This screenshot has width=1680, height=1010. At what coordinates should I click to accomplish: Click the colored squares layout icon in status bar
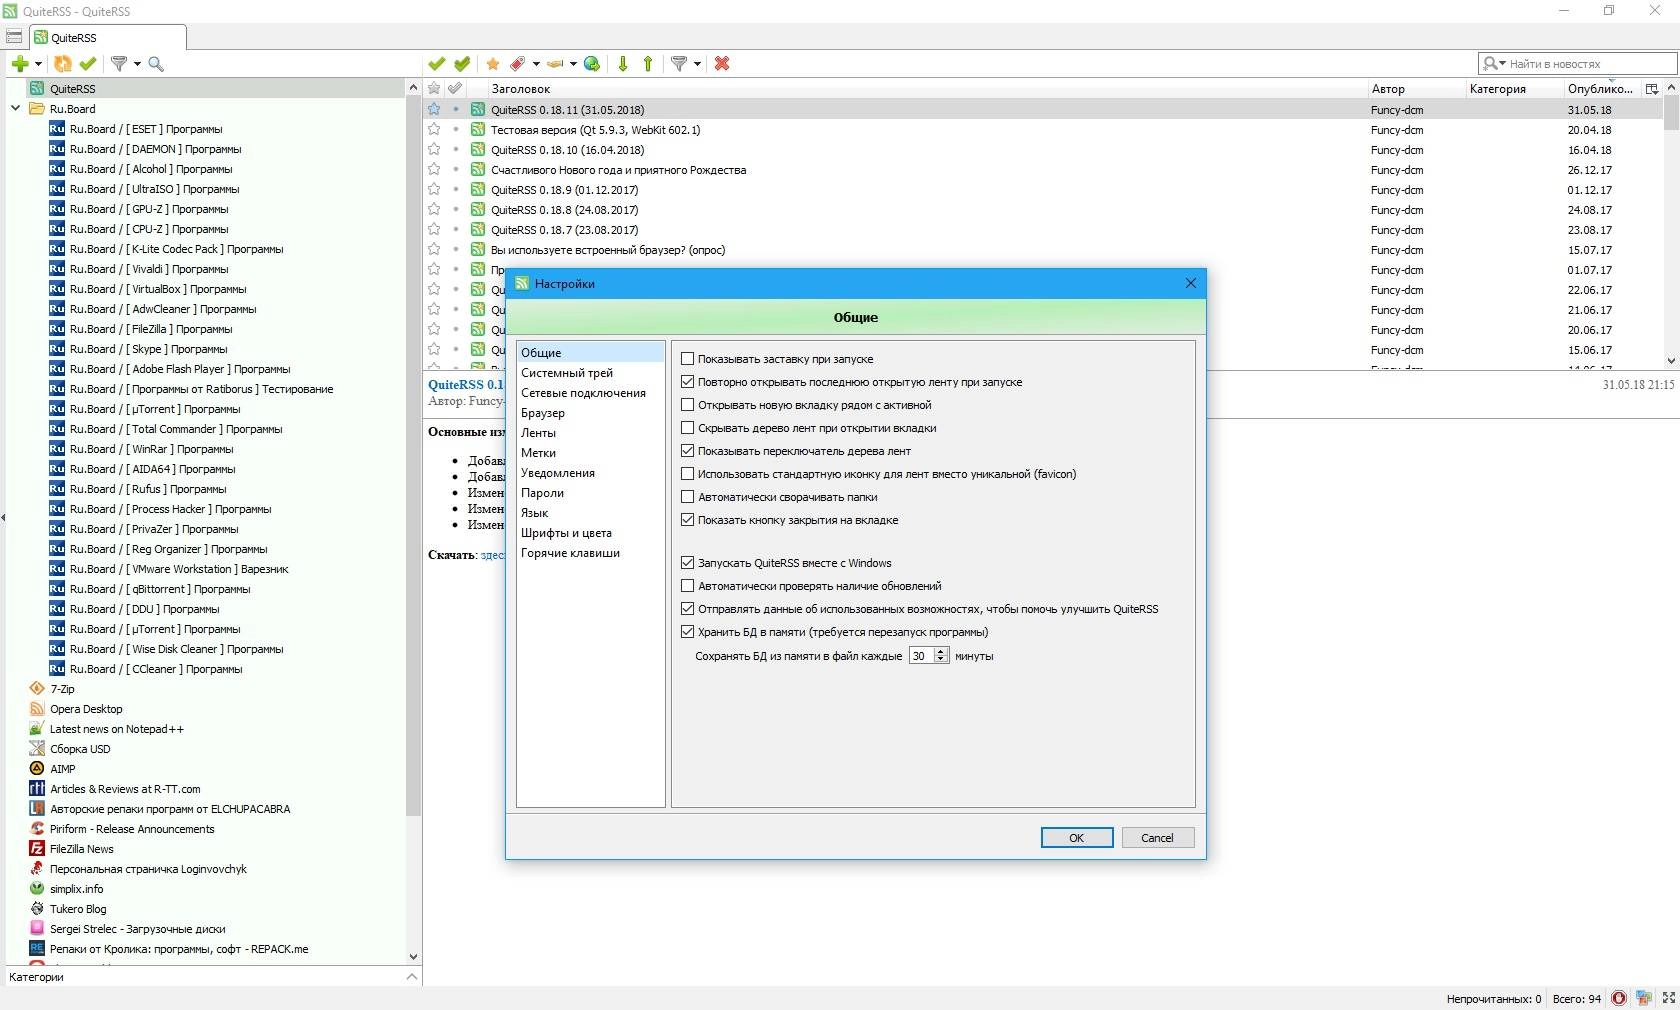1644,998
